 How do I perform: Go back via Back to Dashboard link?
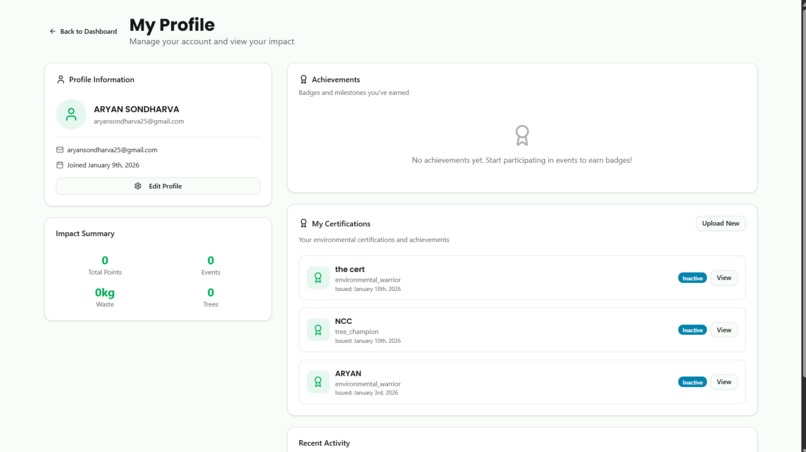tap(83, 31)
